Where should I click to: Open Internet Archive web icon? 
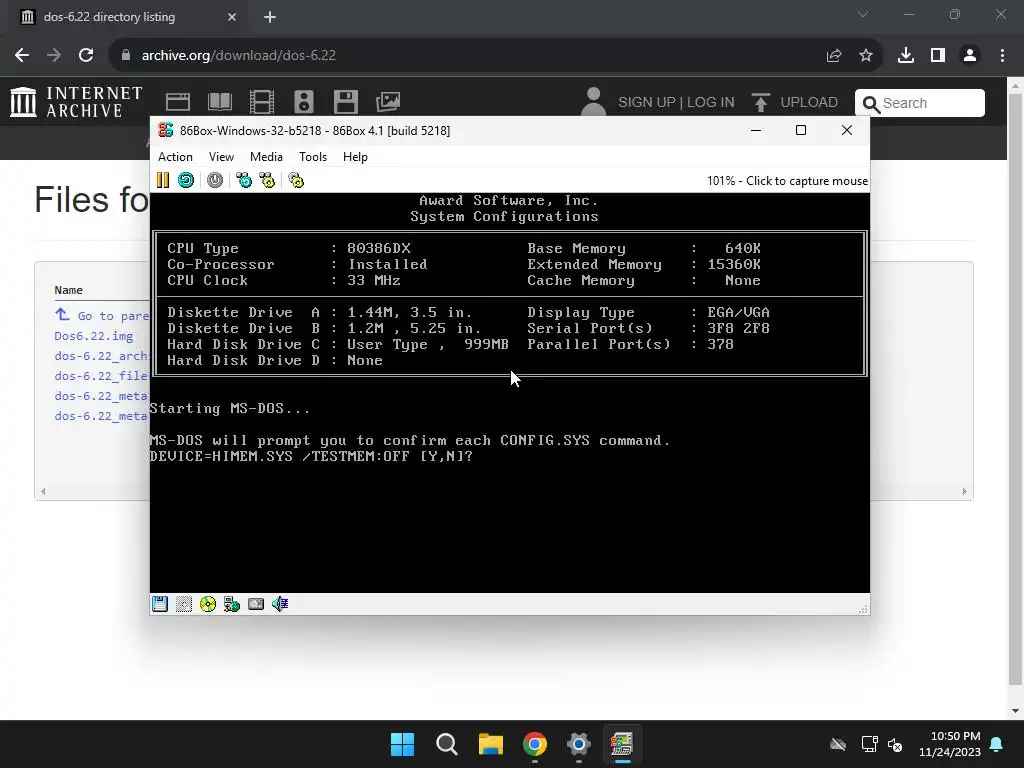(178, 102)
